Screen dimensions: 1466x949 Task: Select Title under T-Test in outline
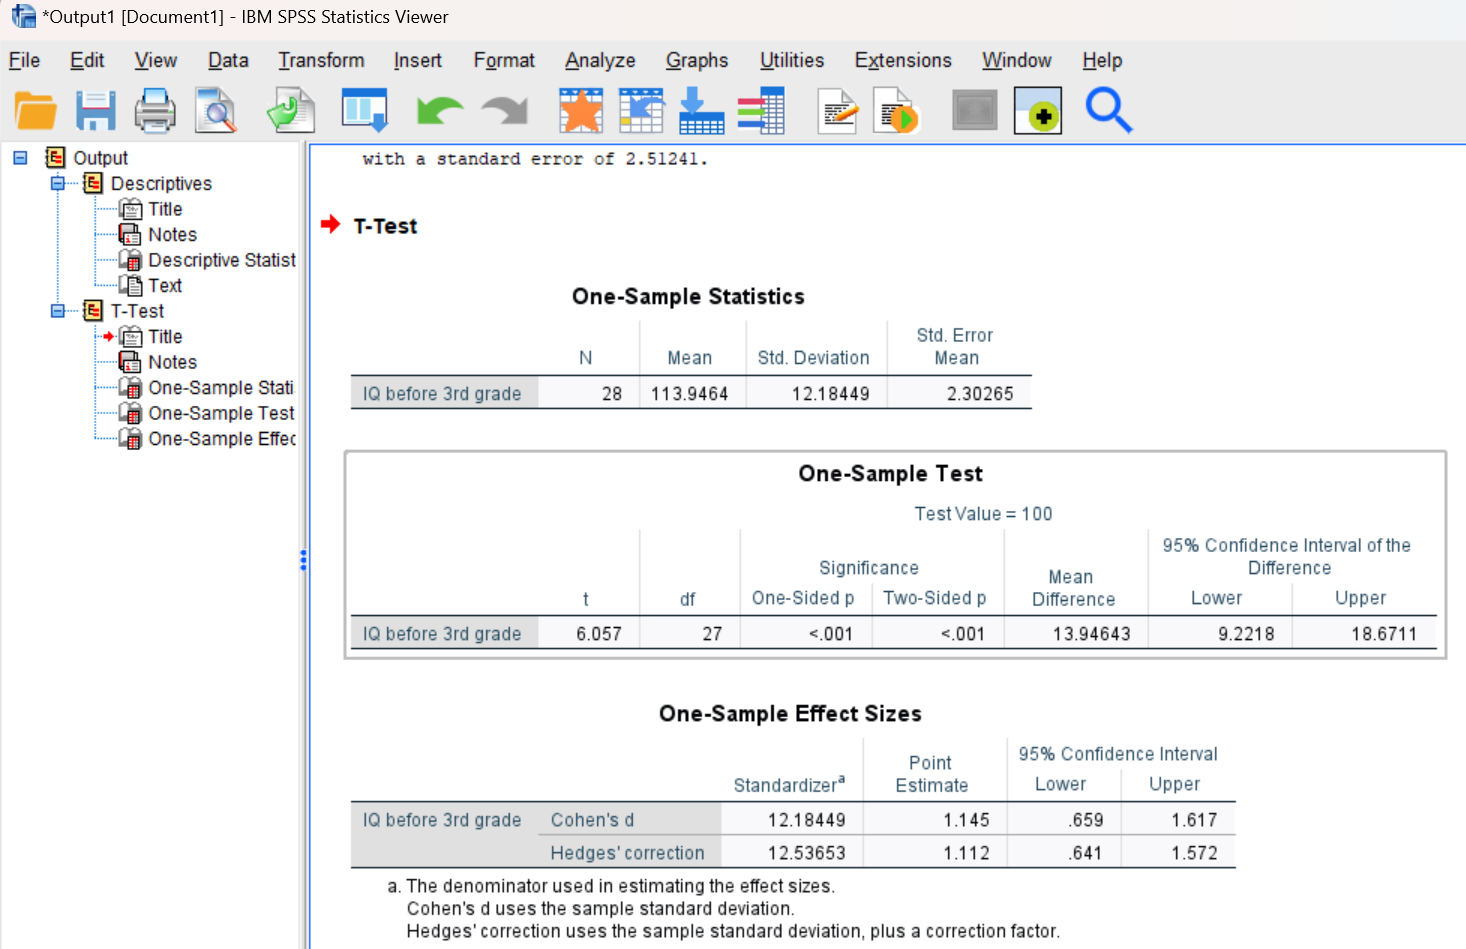click(x=165, y=337)
